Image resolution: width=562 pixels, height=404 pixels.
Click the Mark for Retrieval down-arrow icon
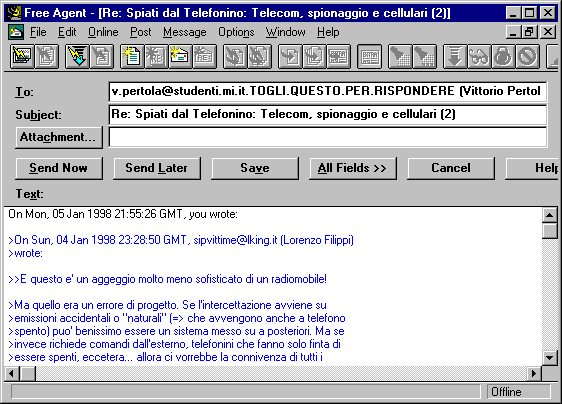[x=455, y=56]
